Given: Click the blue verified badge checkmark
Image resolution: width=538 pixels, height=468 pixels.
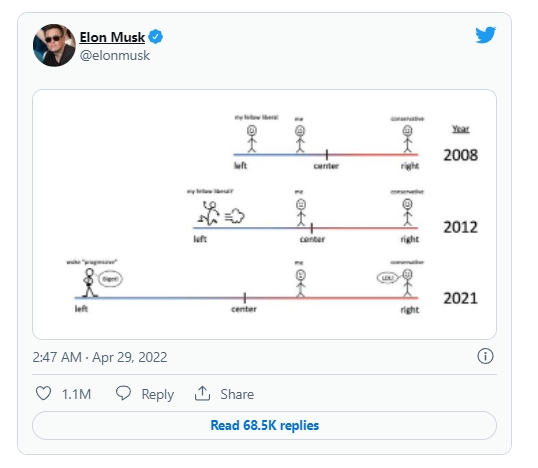Looking at the screenshot, I should tap(156, 37).
